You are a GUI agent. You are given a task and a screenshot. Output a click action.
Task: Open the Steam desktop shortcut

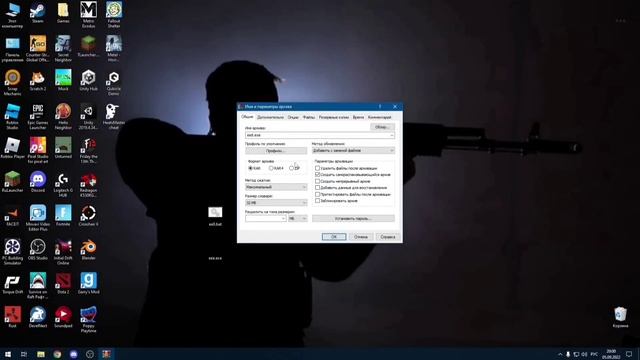tap(38, 13)
